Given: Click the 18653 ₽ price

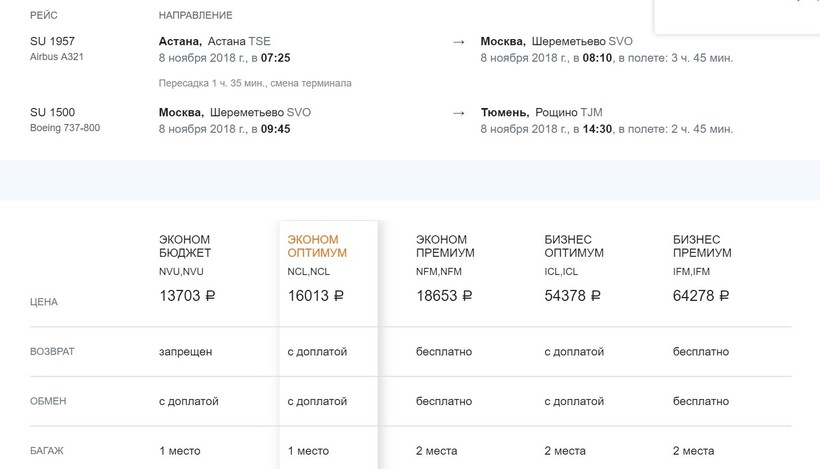Looking at the screenshot, I should (444, 296).
